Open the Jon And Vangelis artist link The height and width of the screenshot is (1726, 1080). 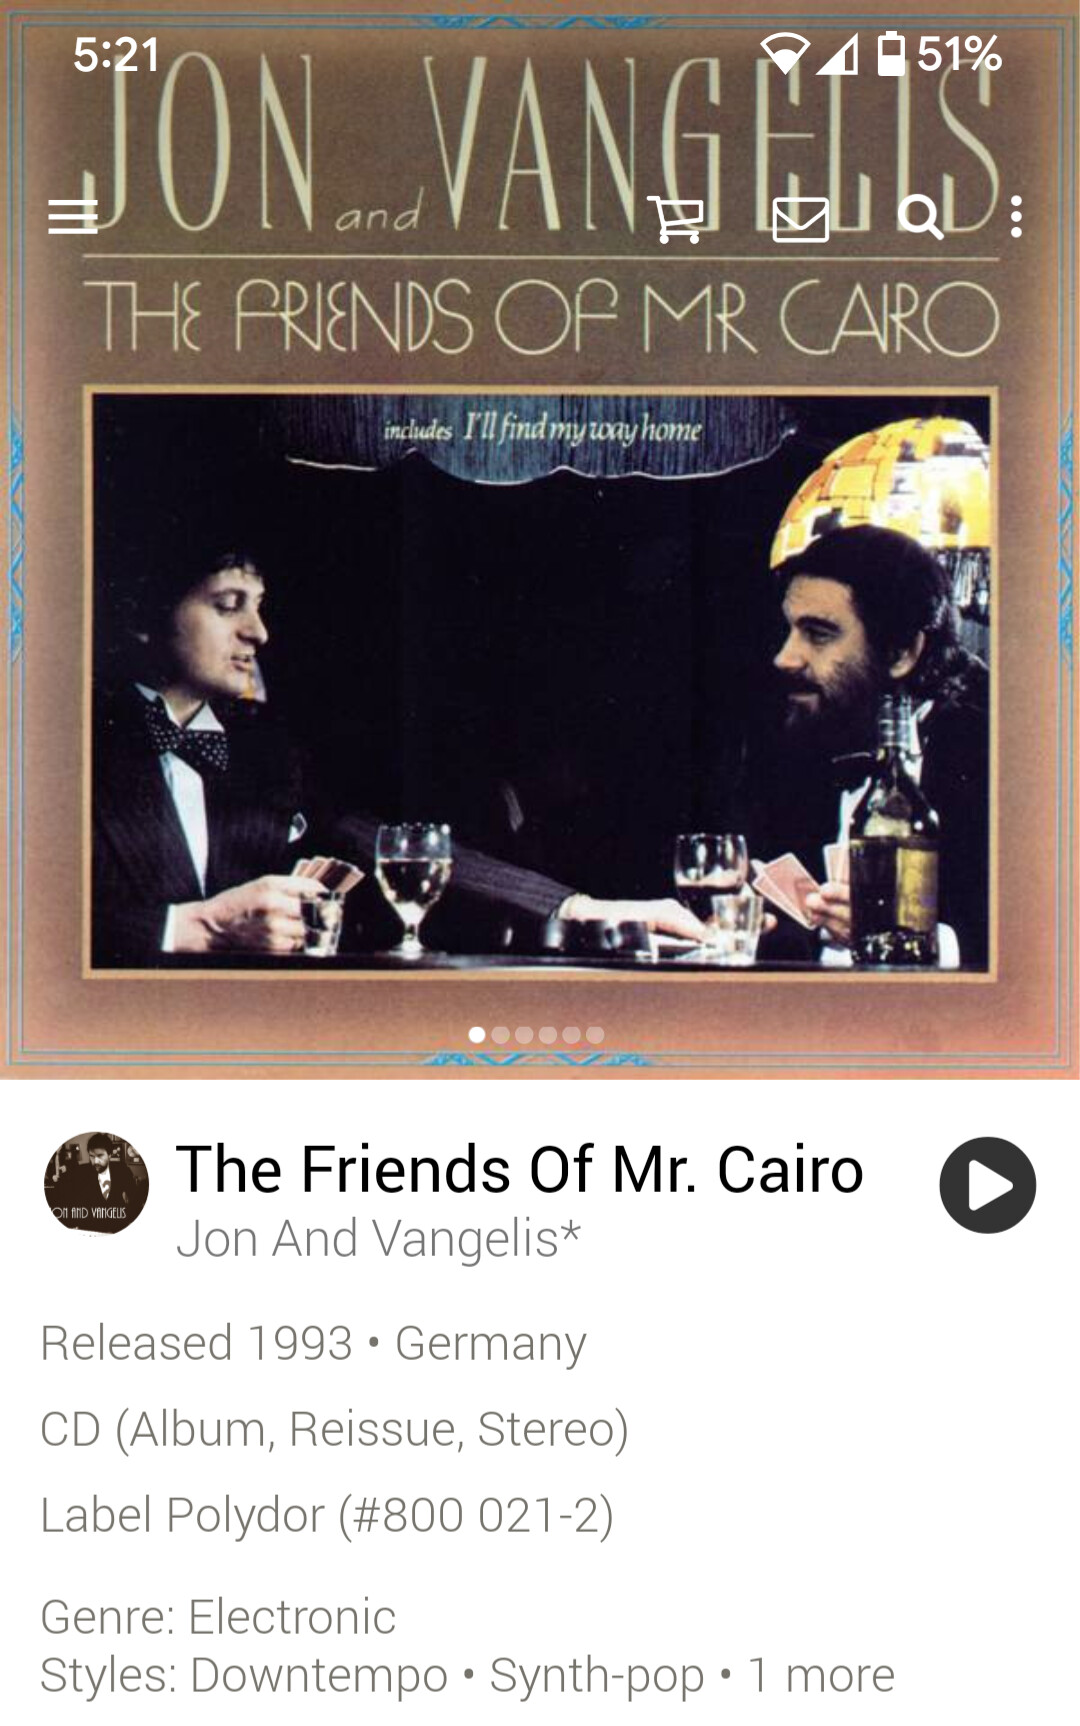click(378, 1239)
